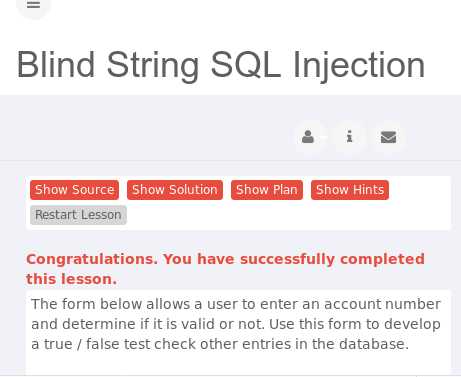Click 'this lesson.' in the red message
The width and height of the screenshot is (461, 377).
coord(72,279)
